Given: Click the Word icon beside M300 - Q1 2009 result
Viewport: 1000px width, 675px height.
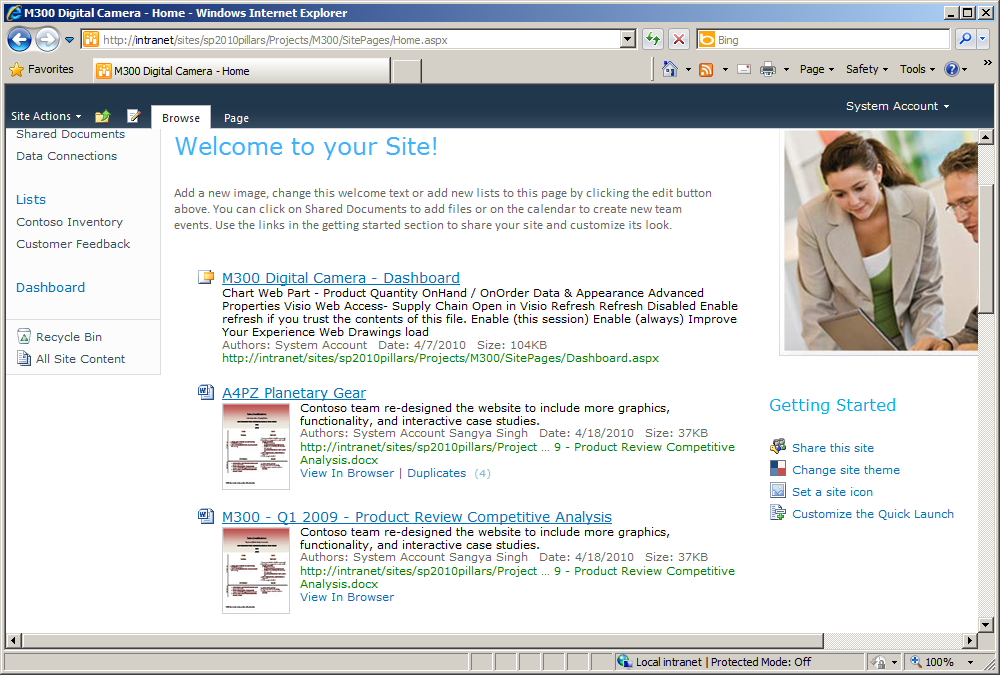Looking at the screenshot, I should click(206, 516).
